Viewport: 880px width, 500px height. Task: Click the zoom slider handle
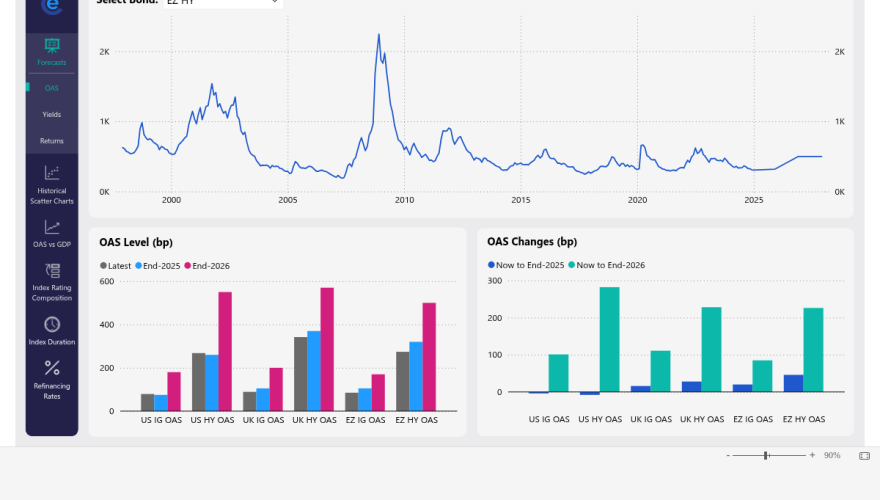coord(766,455)
